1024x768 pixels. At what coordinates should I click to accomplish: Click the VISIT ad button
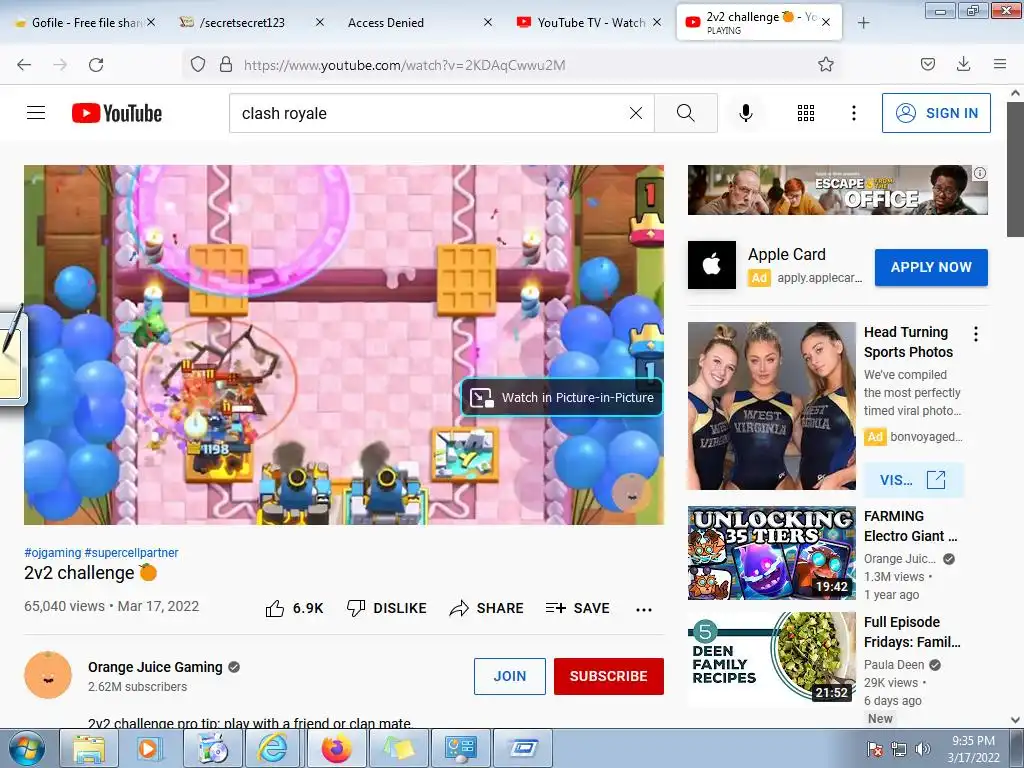point(913,480)
